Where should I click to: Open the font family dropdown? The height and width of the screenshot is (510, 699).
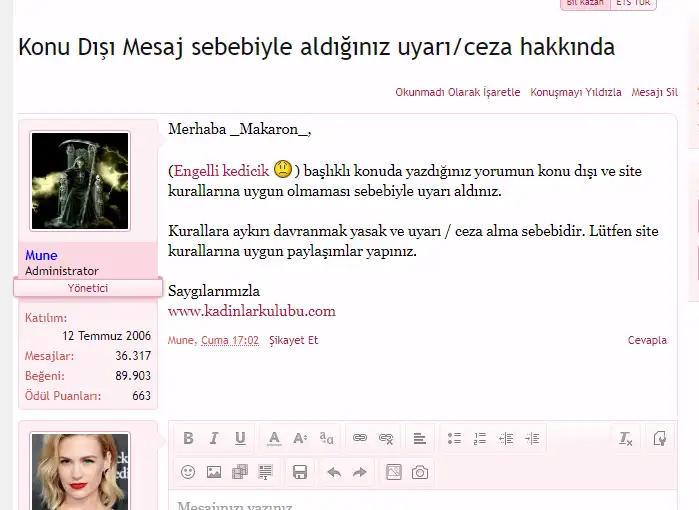(326, 438)
